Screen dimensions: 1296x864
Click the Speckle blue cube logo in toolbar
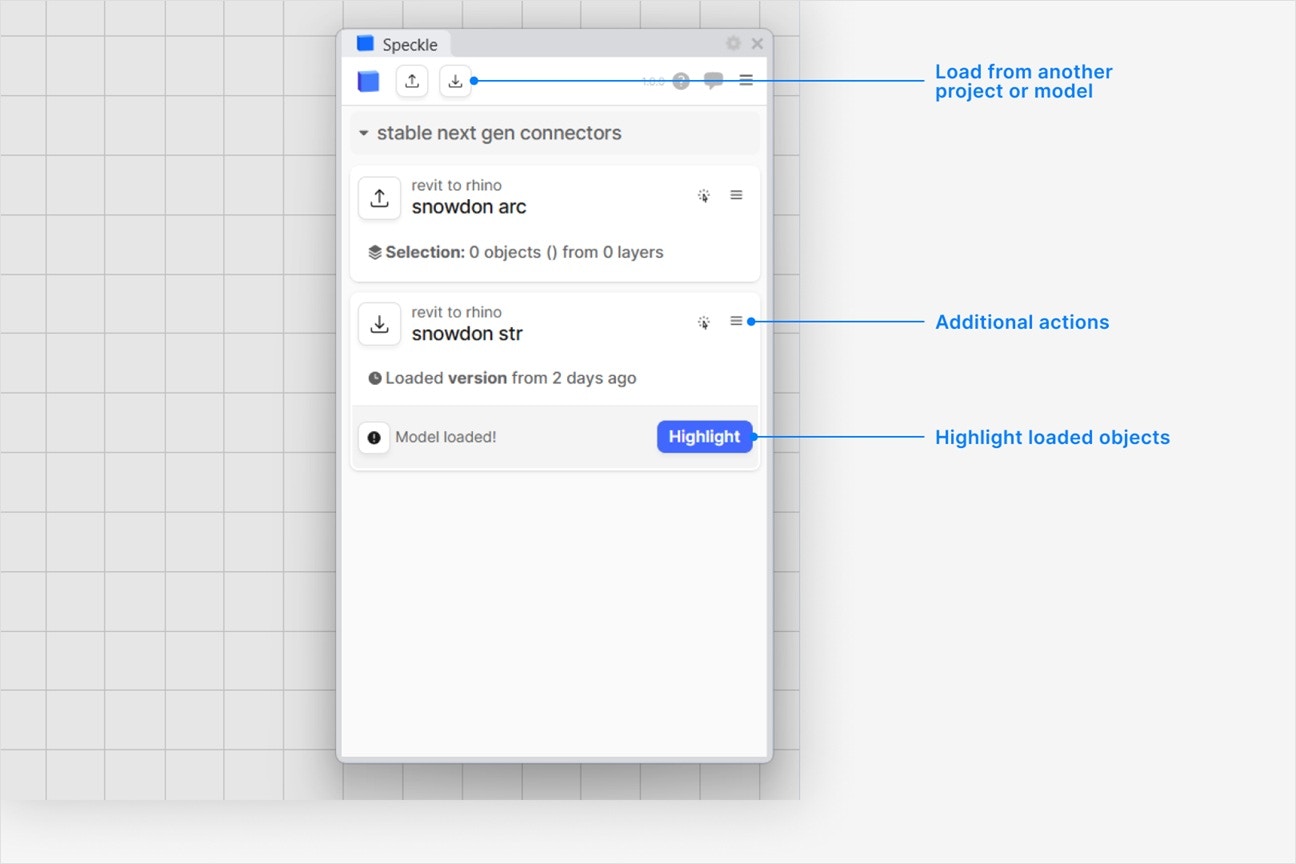[x=369, y=81]
